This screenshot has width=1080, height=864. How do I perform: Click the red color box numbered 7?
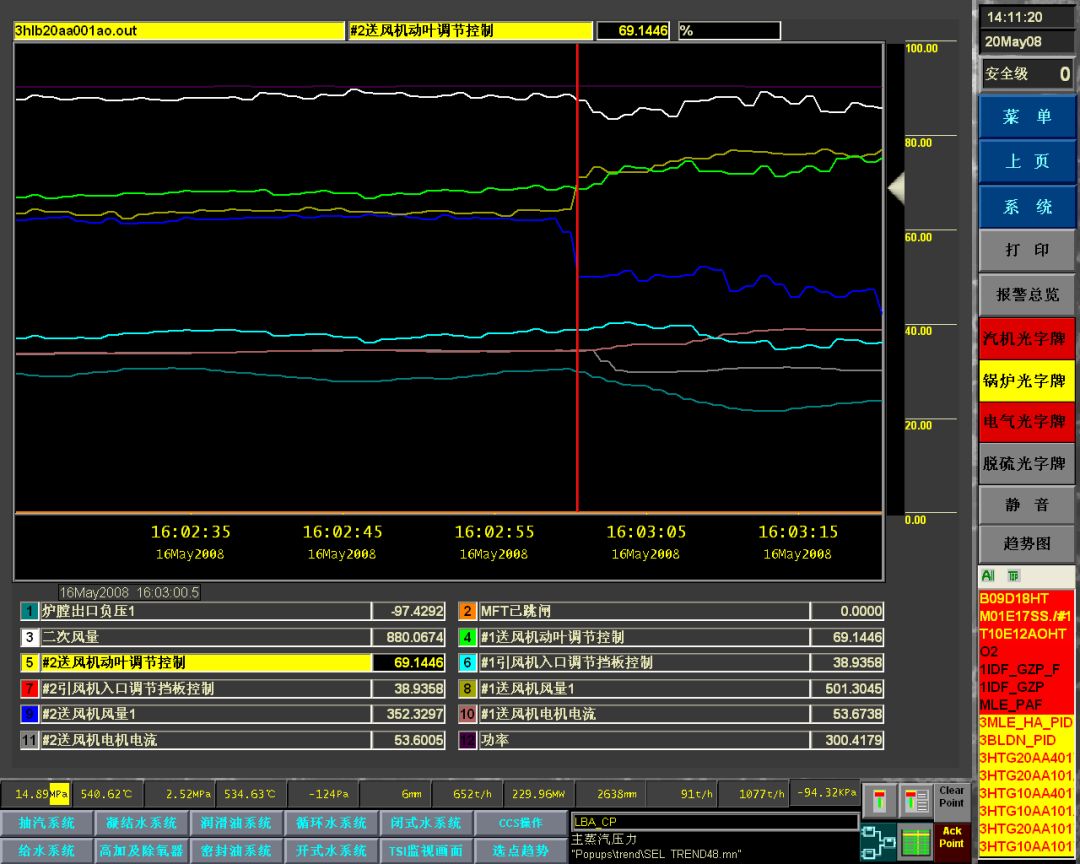(29, 688)
